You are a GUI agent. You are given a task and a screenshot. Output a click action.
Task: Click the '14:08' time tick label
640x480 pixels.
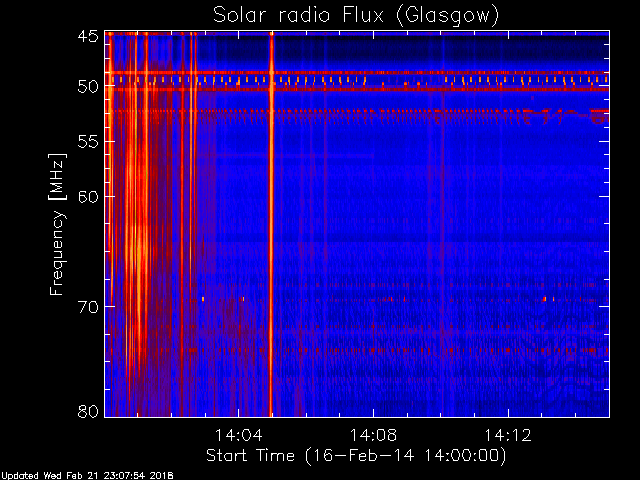[373, 435]
